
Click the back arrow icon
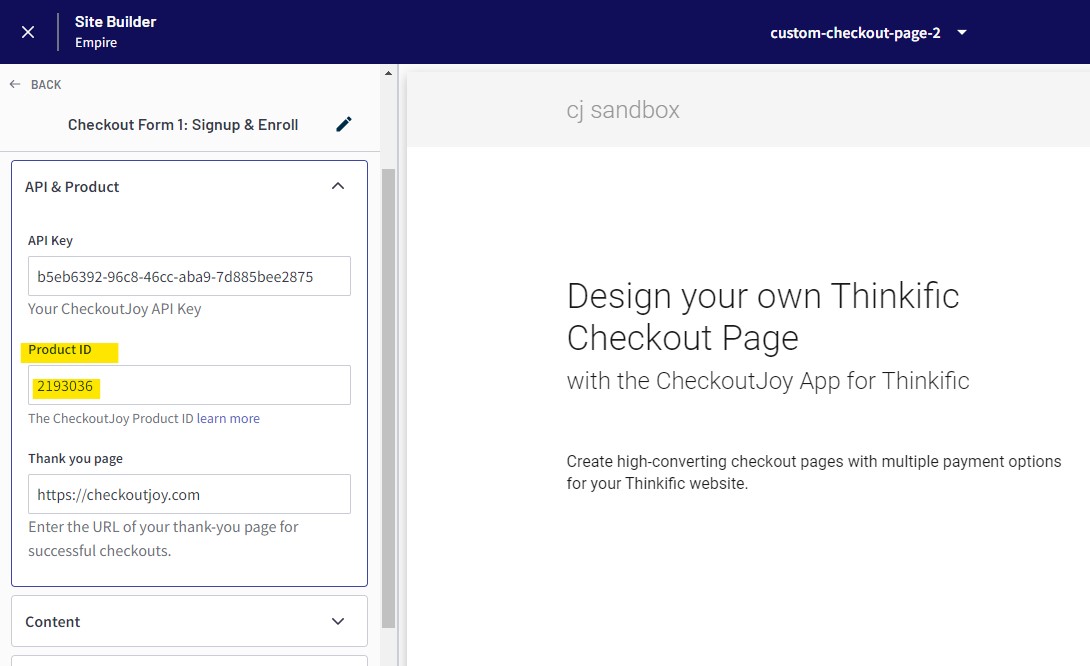point(15,84)
